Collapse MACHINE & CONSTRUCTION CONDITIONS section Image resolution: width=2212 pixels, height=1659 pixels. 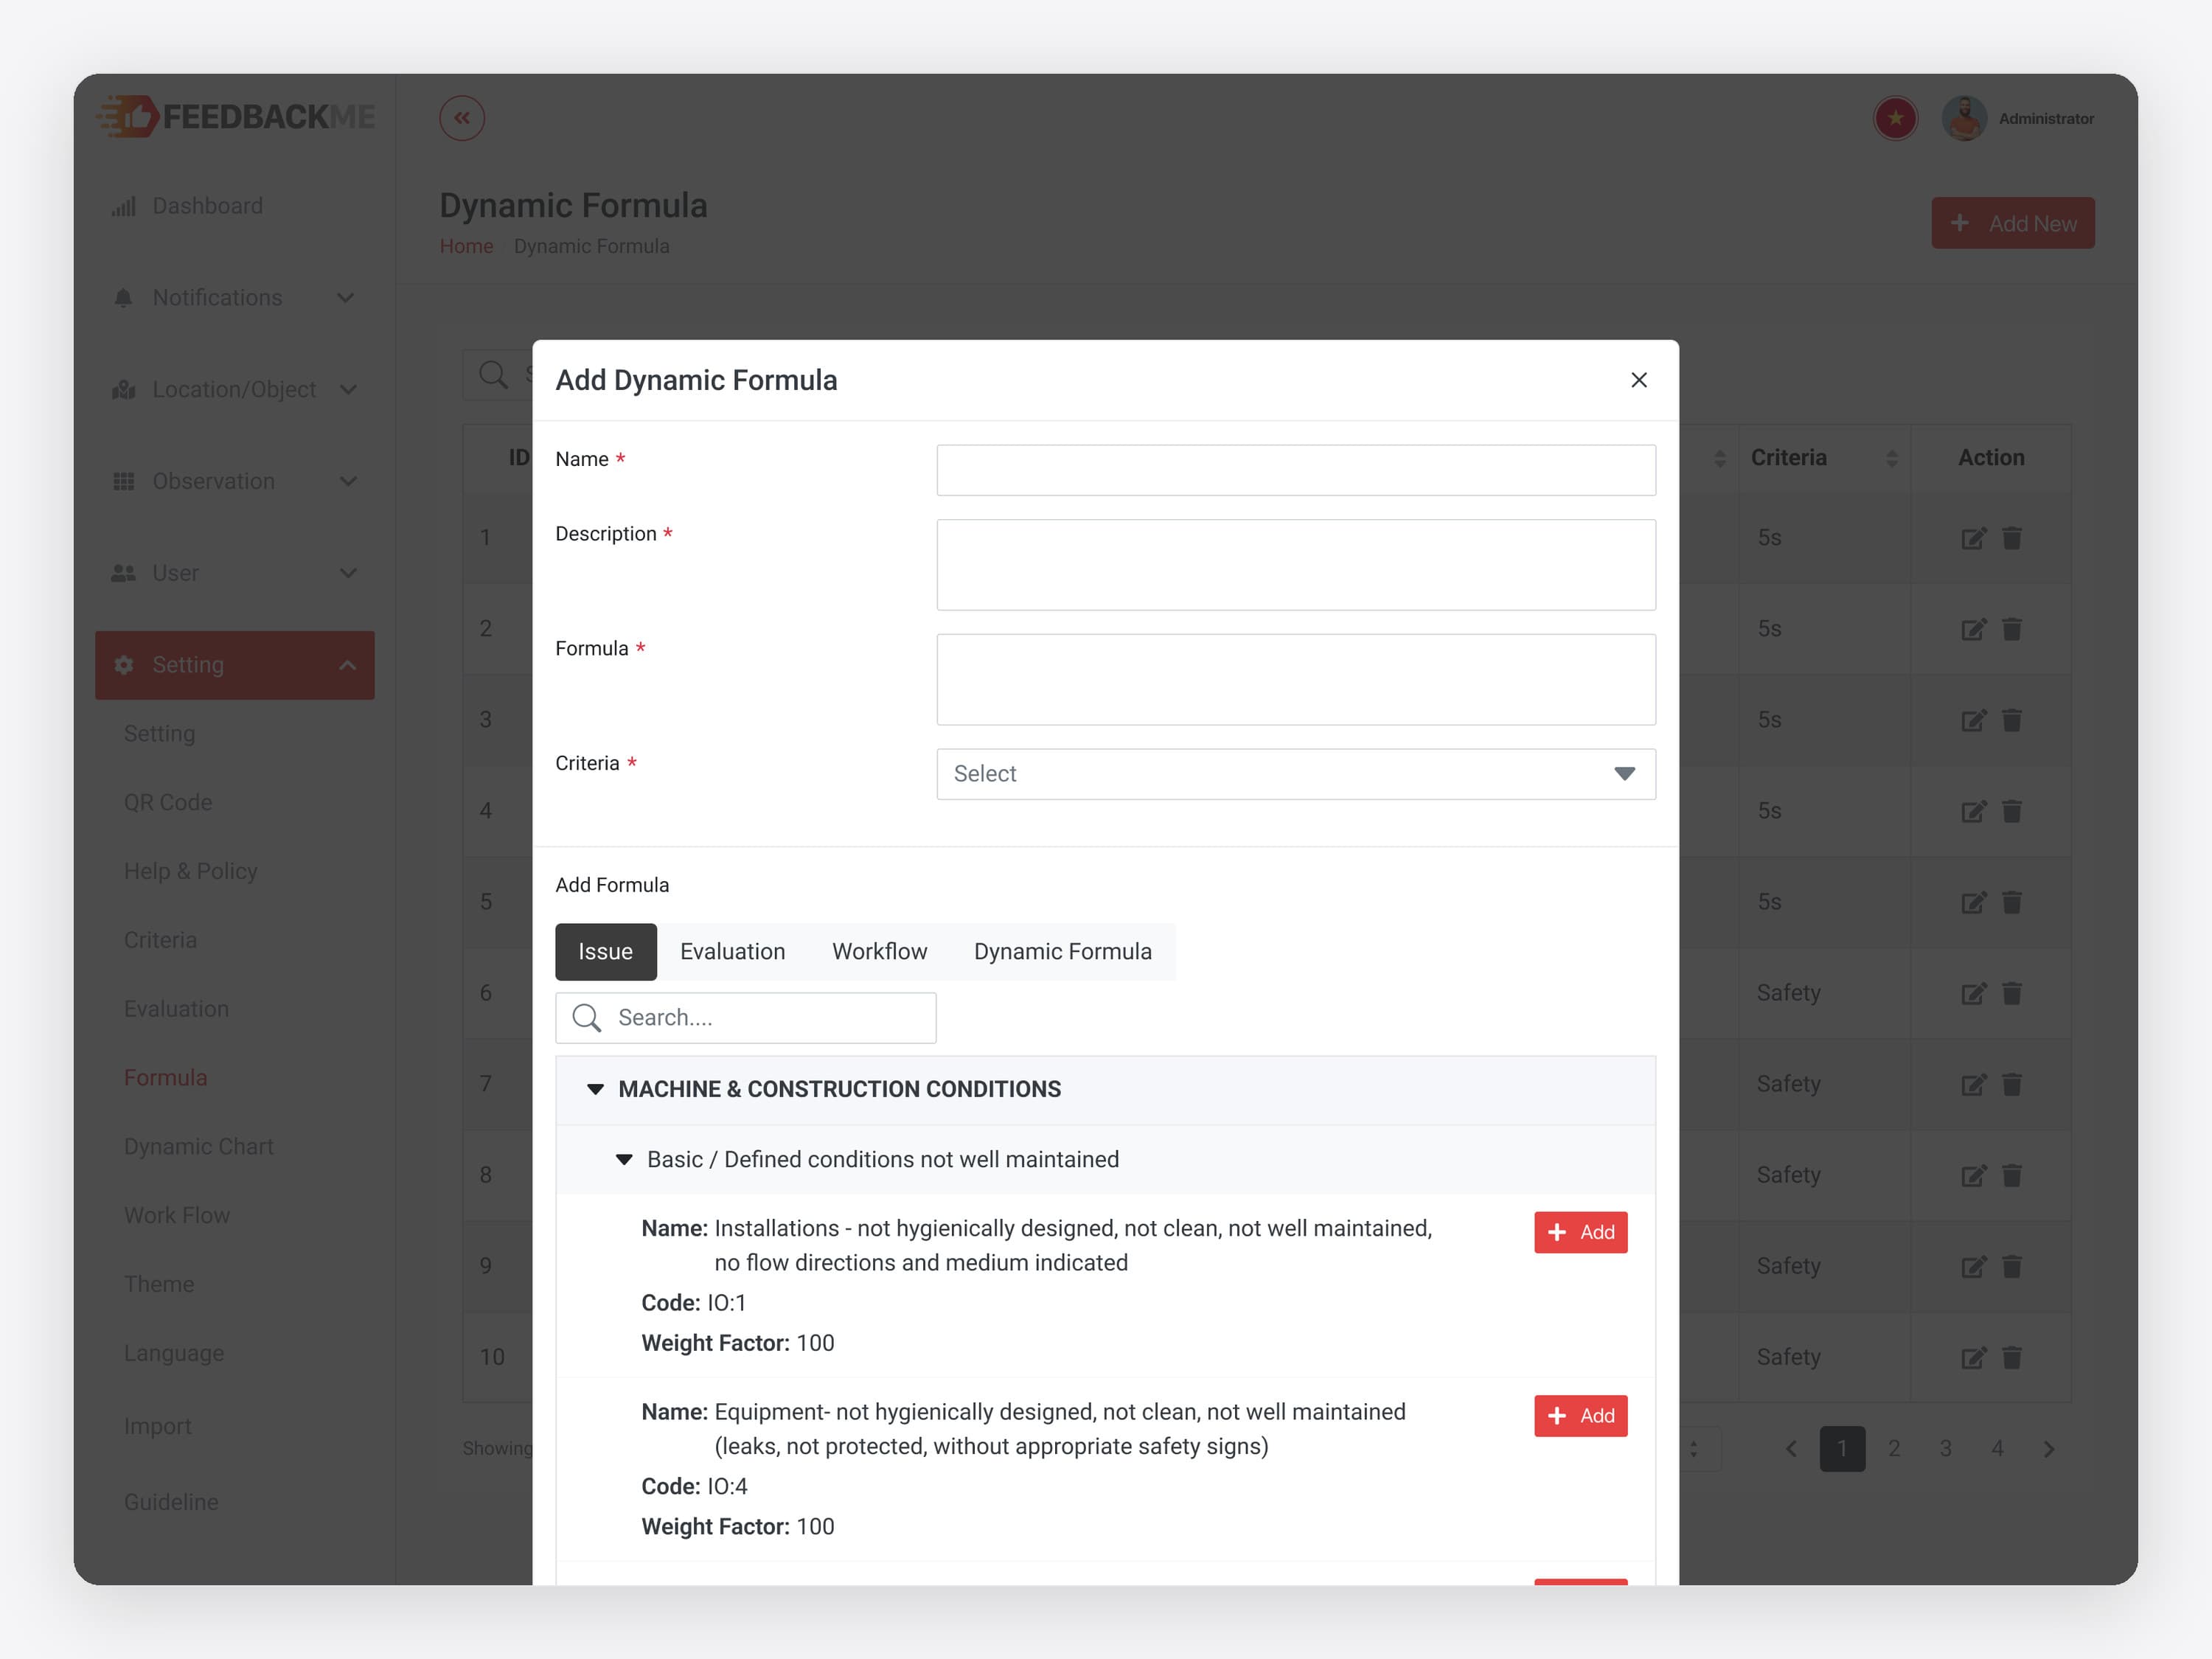(595, 1089)
